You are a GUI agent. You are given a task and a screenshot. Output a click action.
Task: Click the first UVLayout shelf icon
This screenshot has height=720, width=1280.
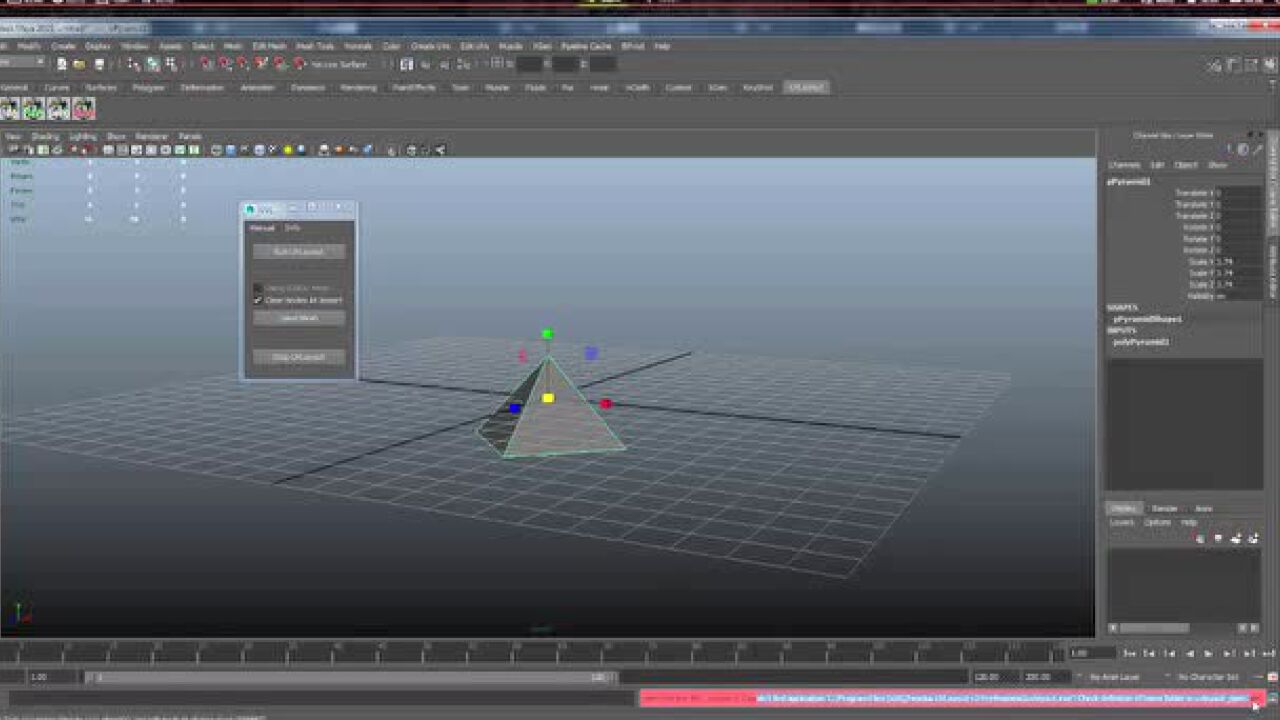[10, 108]
